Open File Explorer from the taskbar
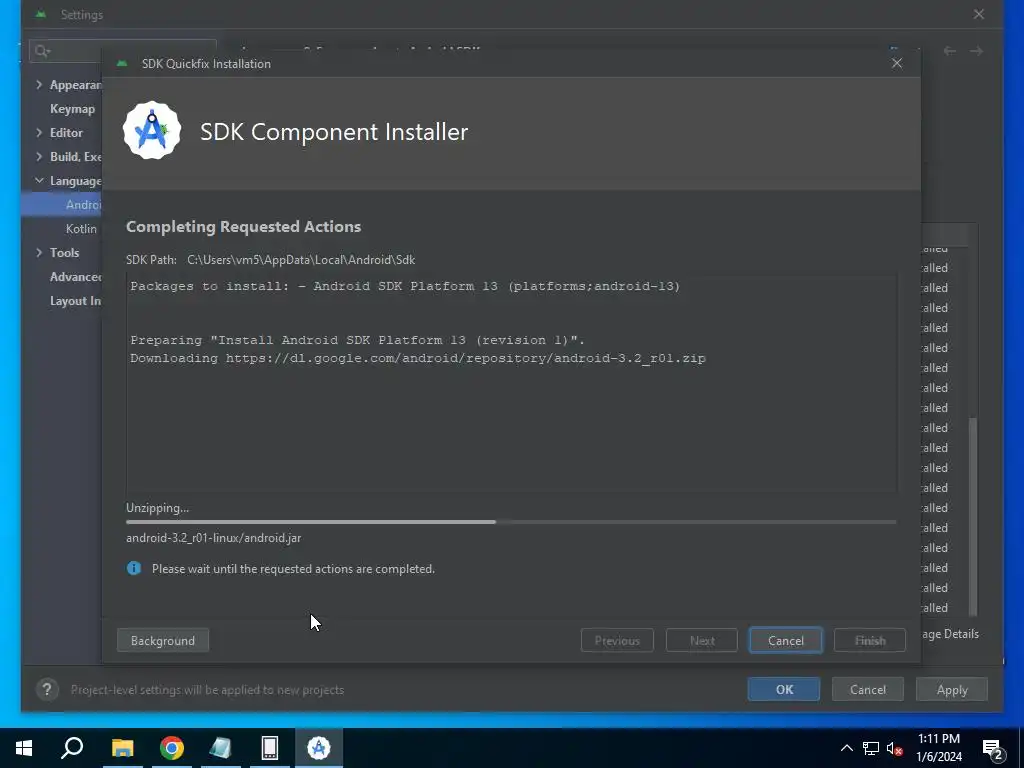 point(122,748)
